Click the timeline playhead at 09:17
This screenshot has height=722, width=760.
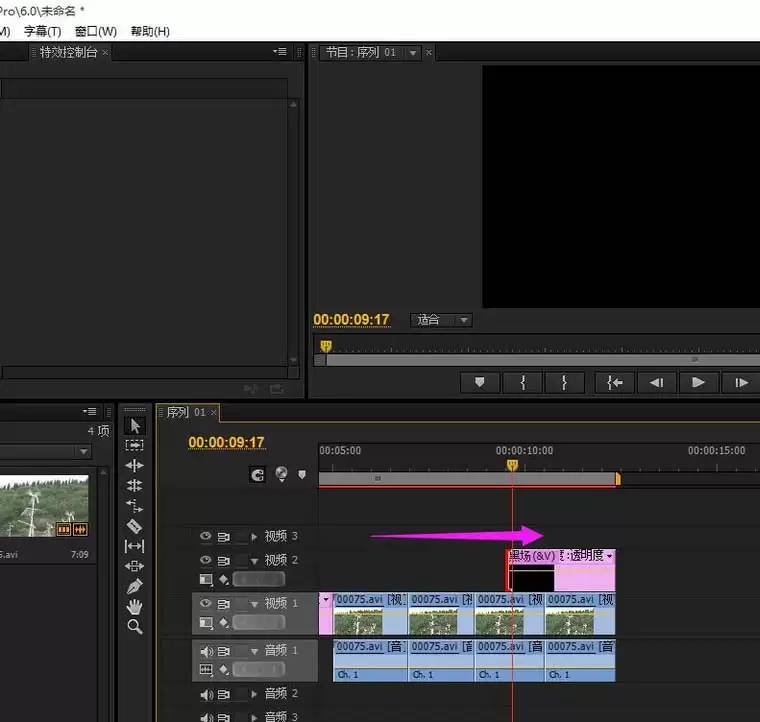512,465
